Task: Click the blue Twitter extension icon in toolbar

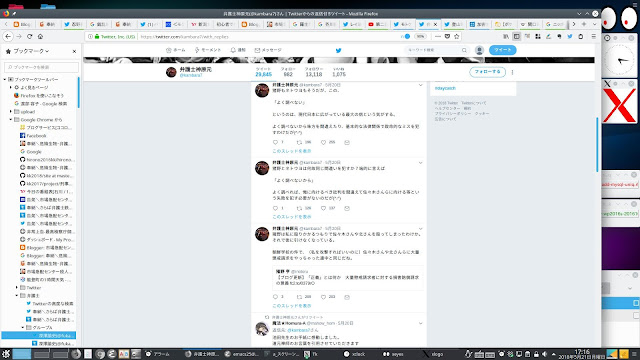Action: 570,36
